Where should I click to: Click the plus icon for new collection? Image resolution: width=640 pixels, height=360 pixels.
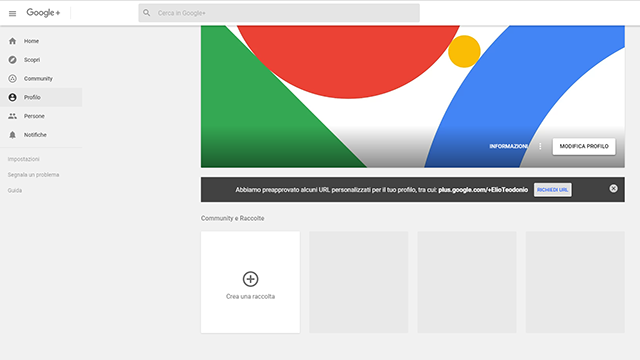(x=250, y=279)
